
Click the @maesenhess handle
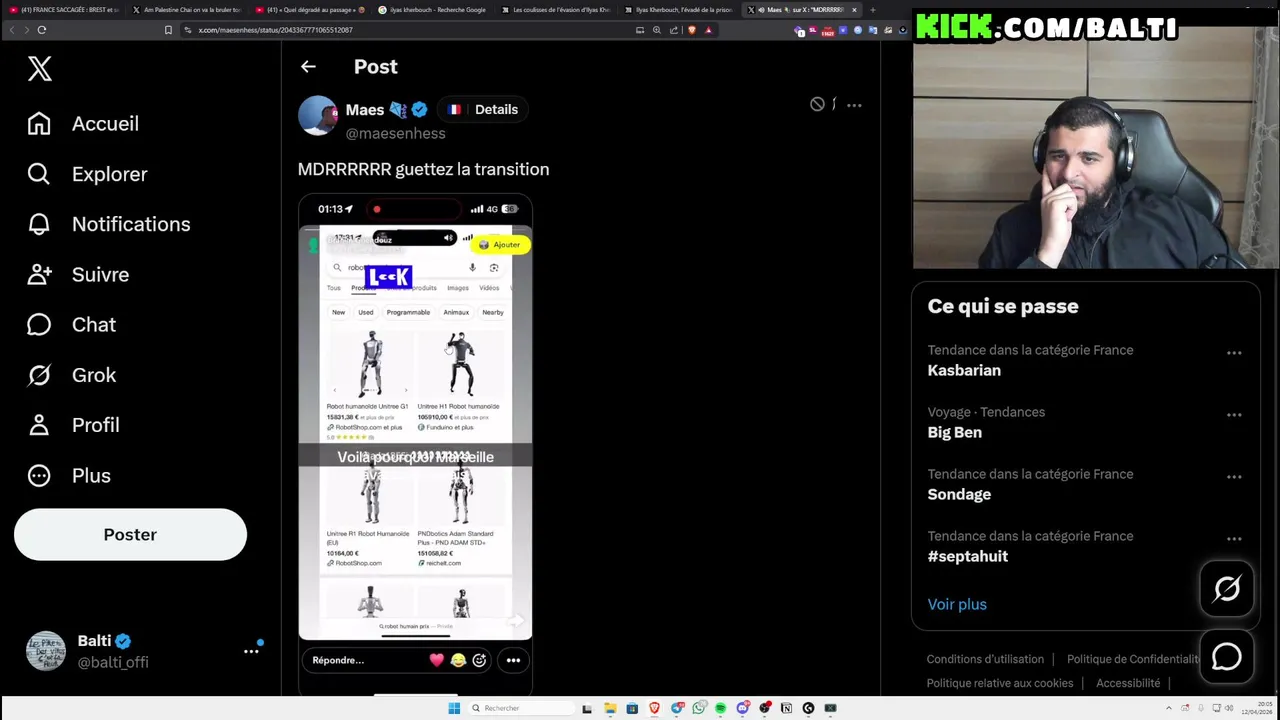396,134
